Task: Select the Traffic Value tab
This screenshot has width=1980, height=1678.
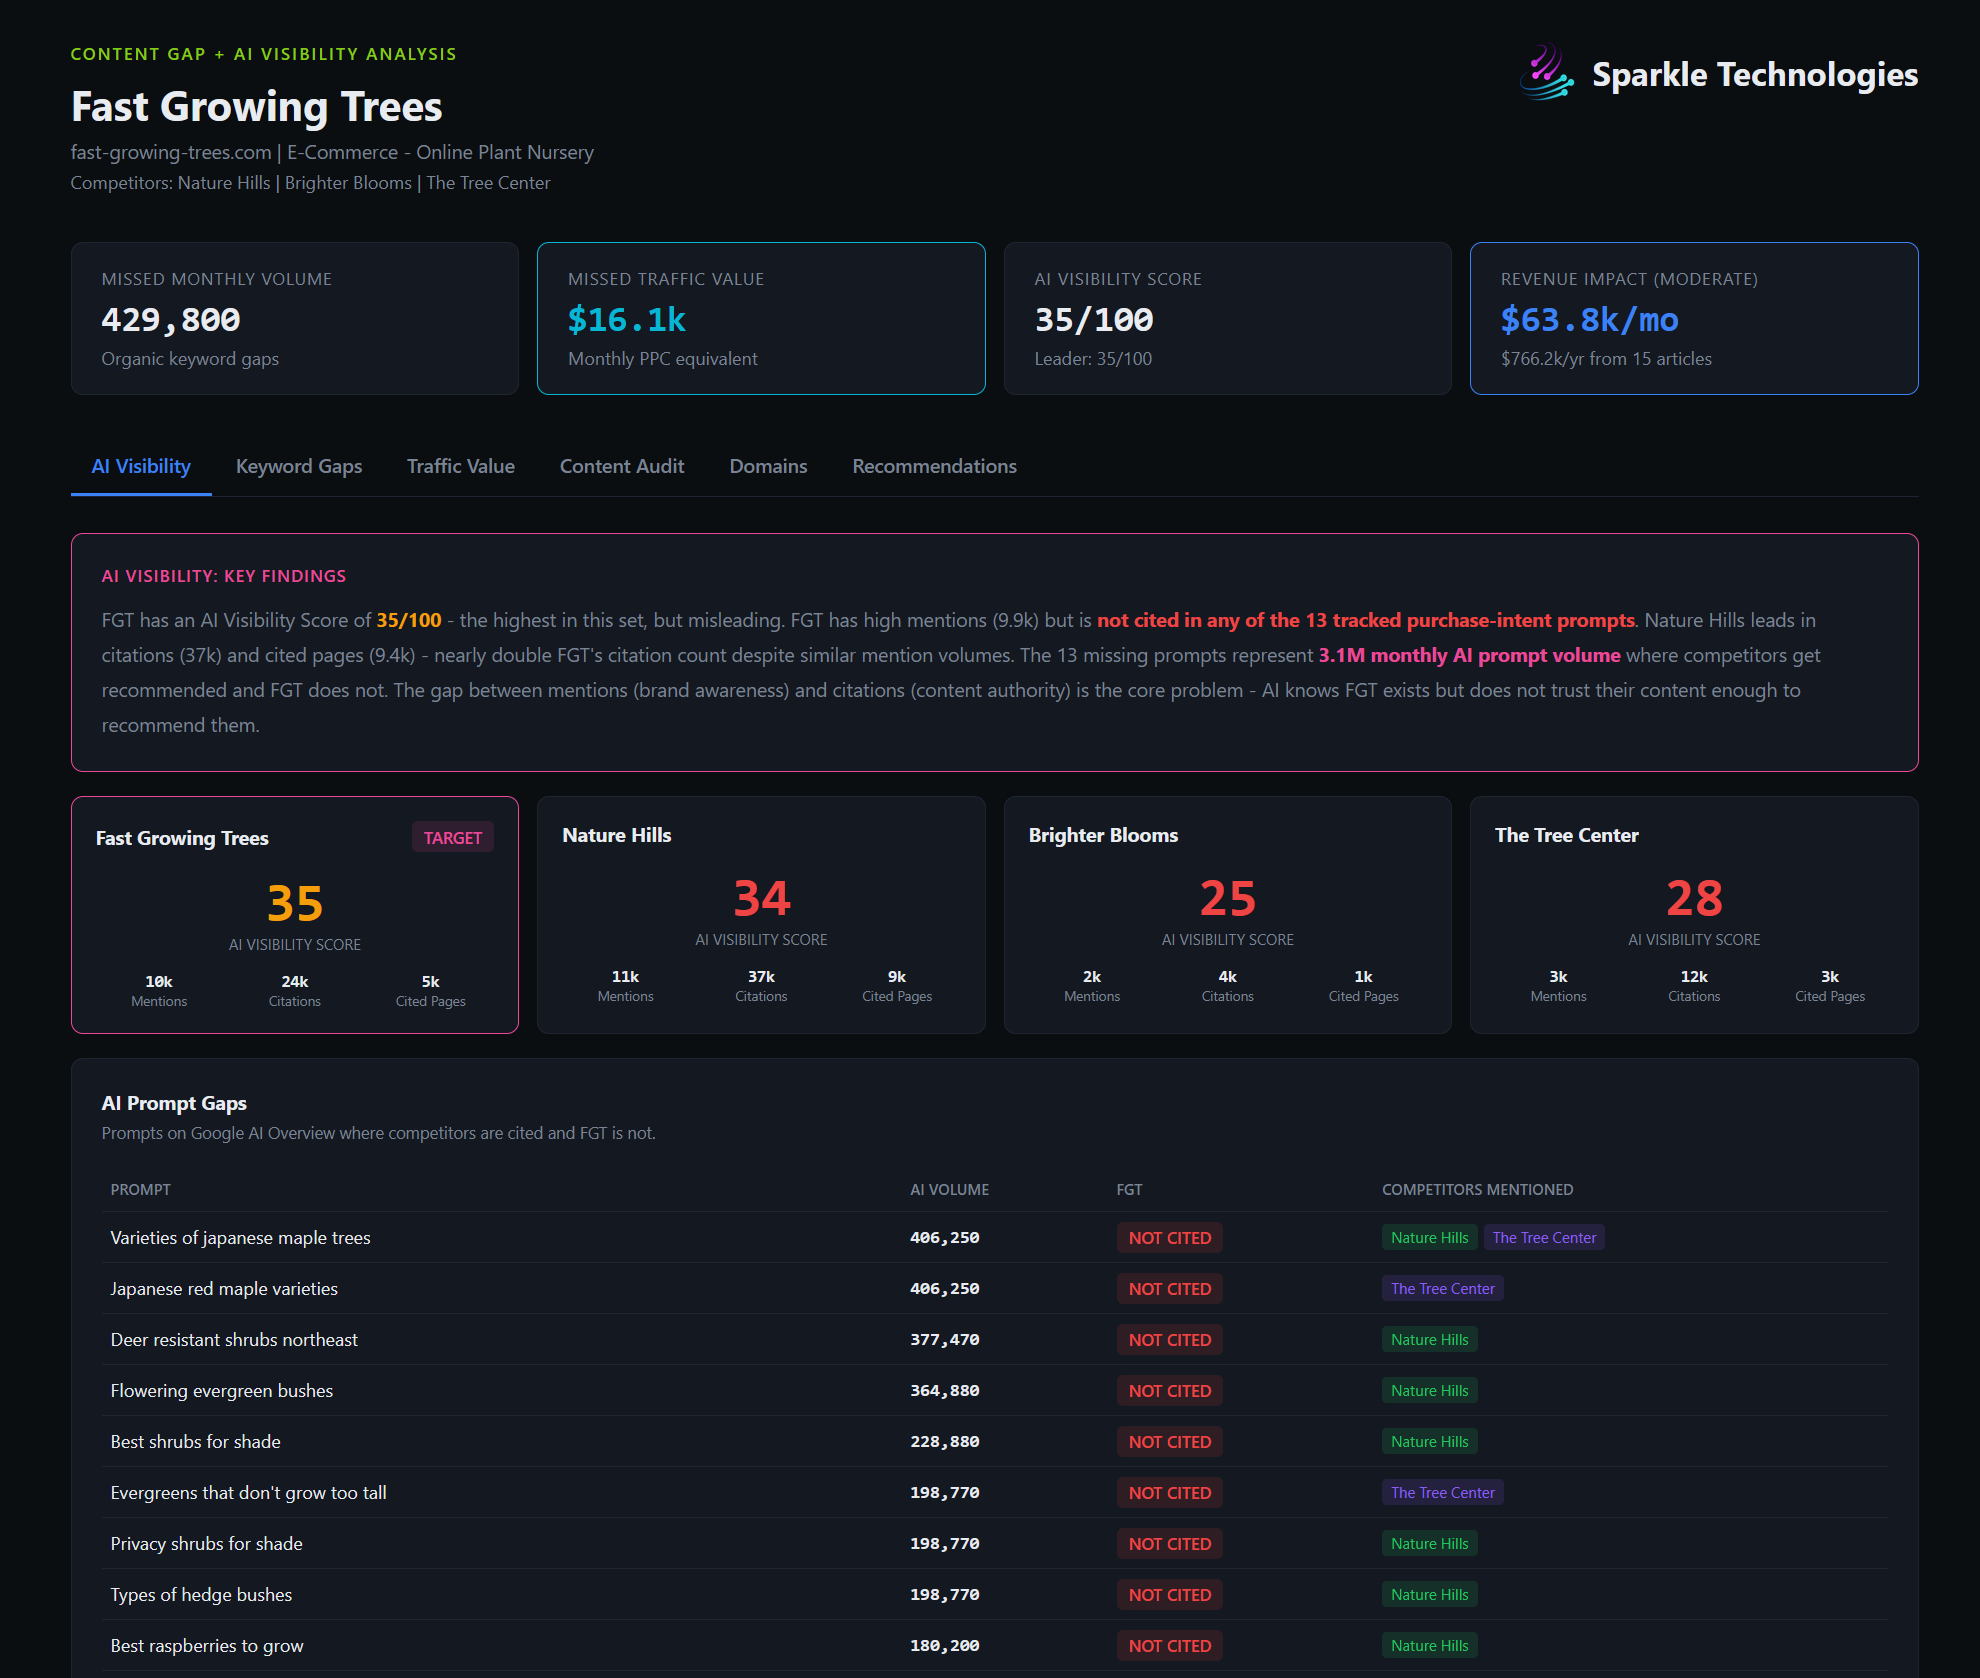Action: click(461, 466)
